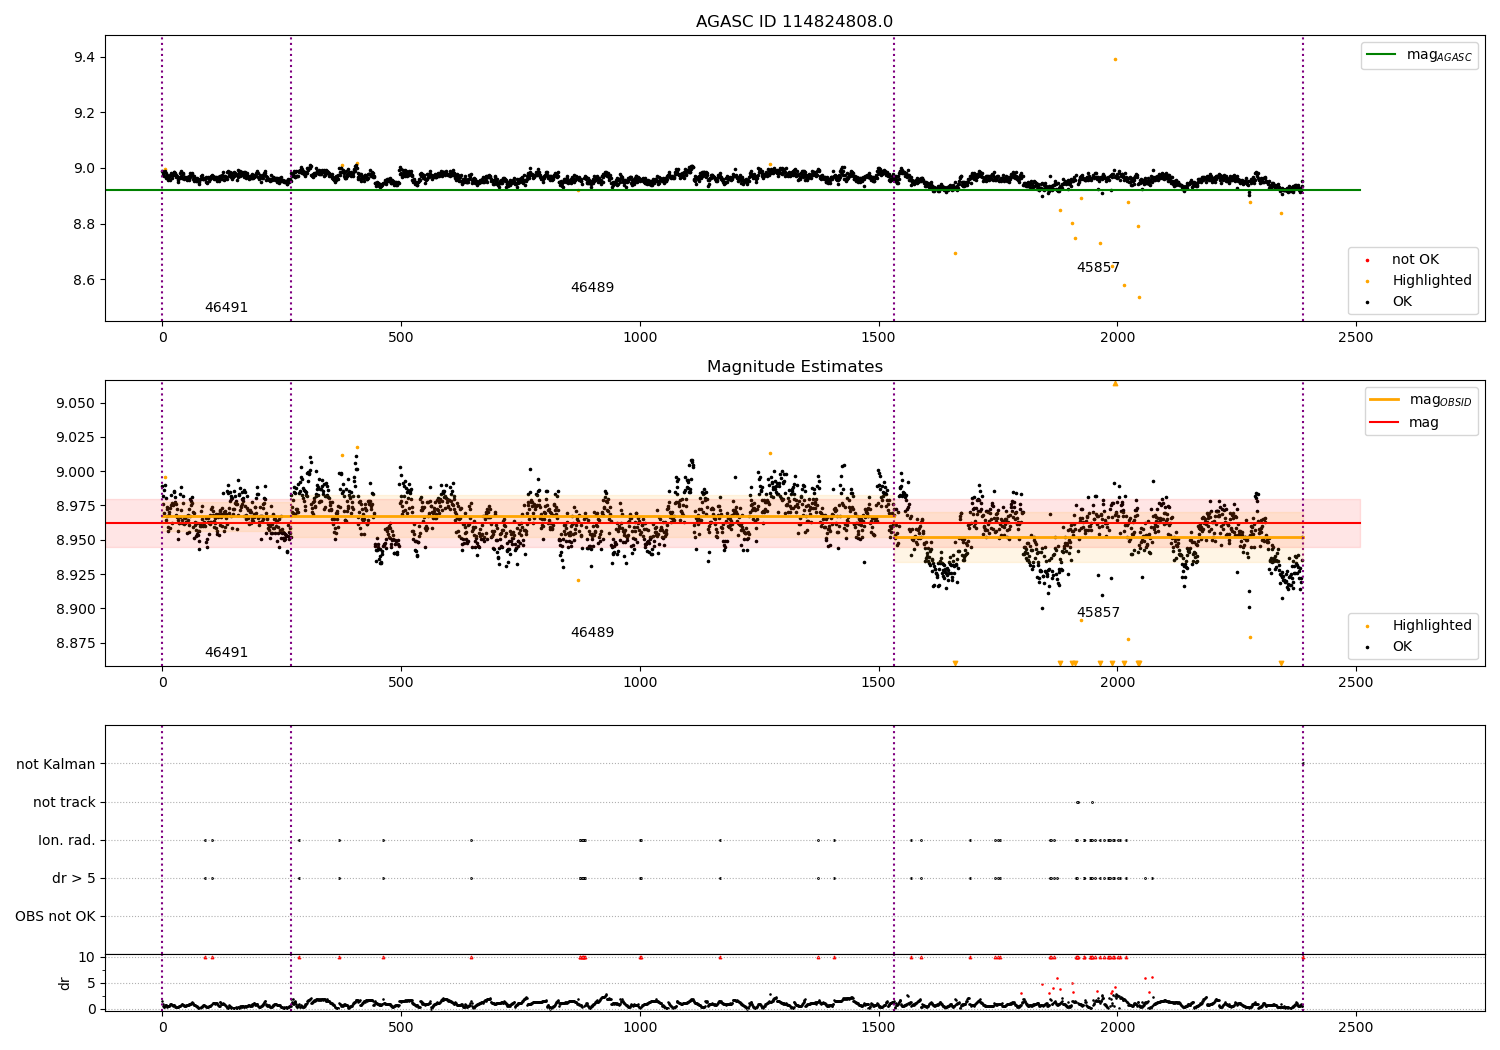Click obsid label 45857 in middle plot

coord(1098,613)
